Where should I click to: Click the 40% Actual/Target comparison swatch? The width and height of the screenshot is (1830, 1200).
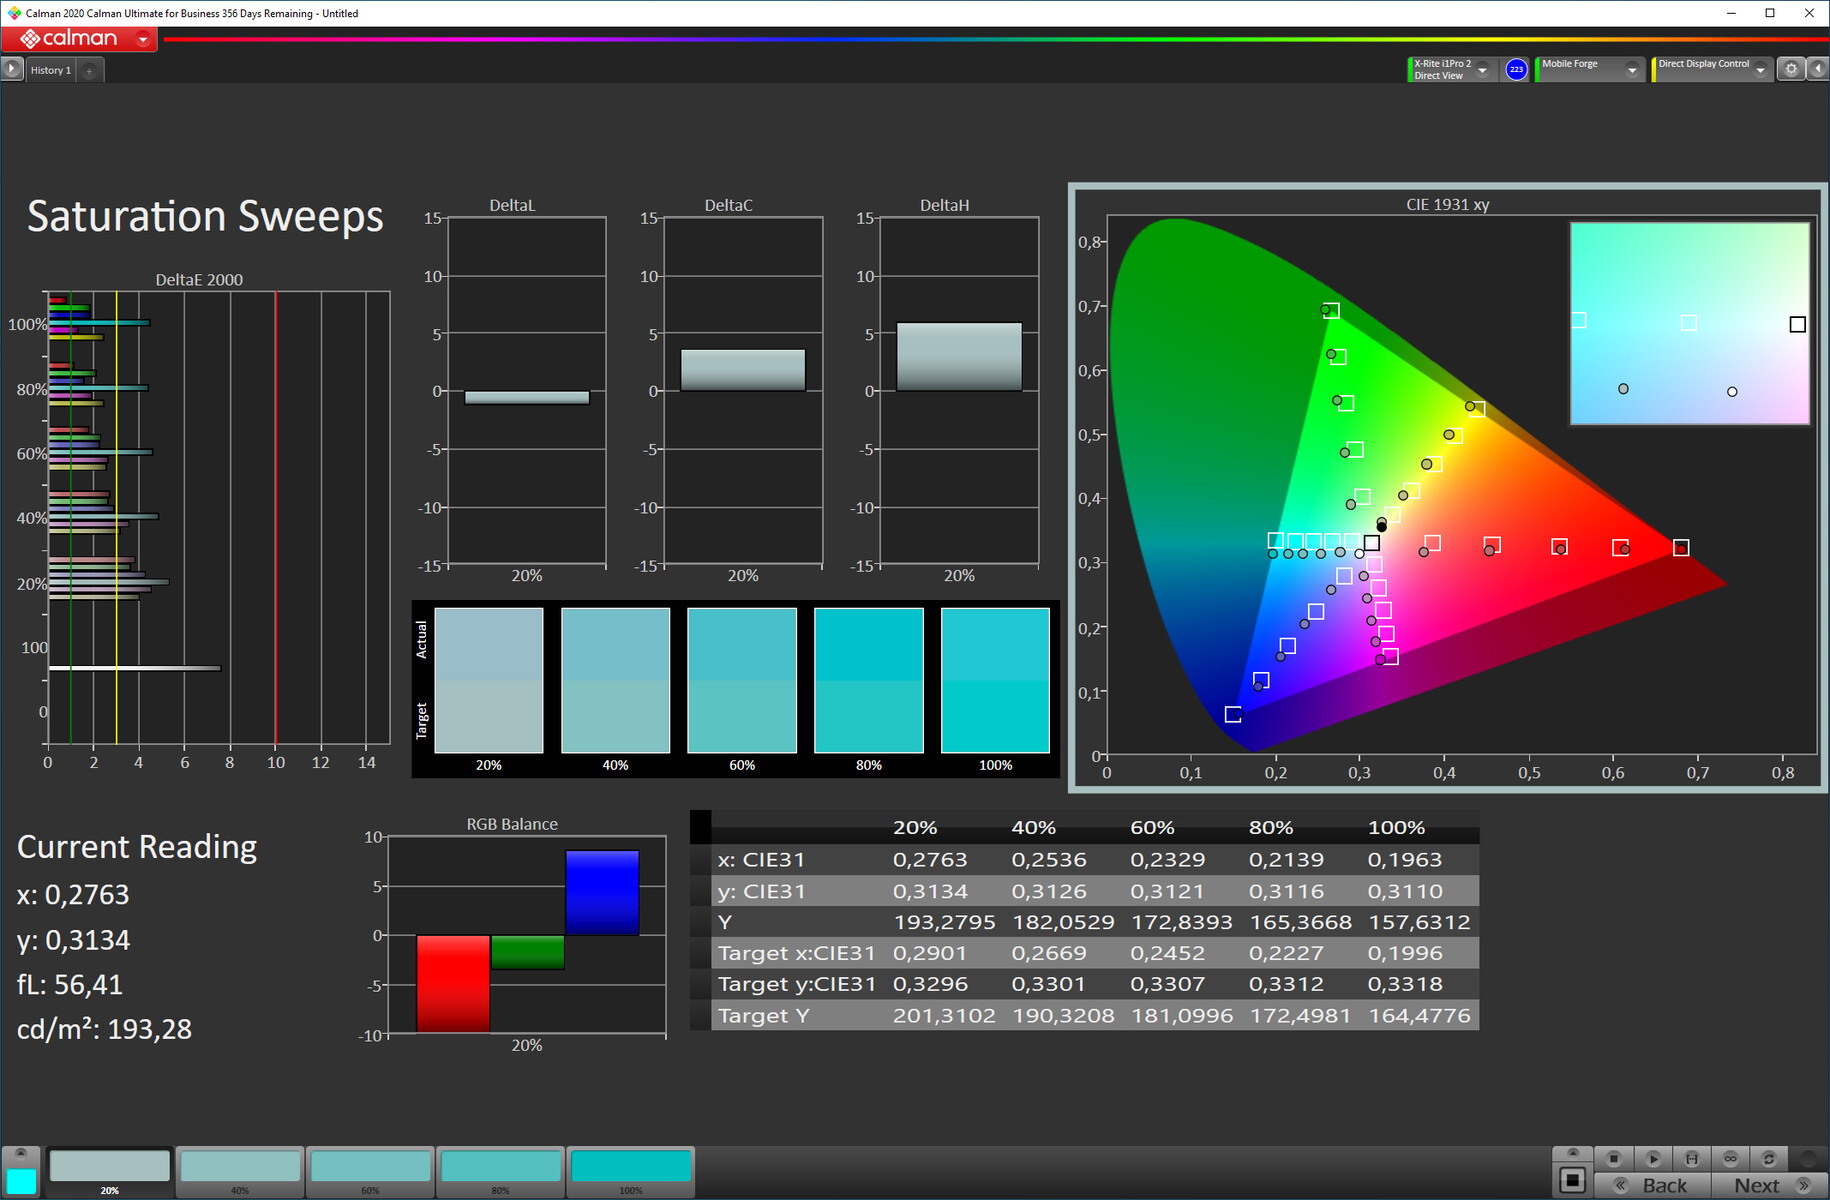(x=615, y=680)
